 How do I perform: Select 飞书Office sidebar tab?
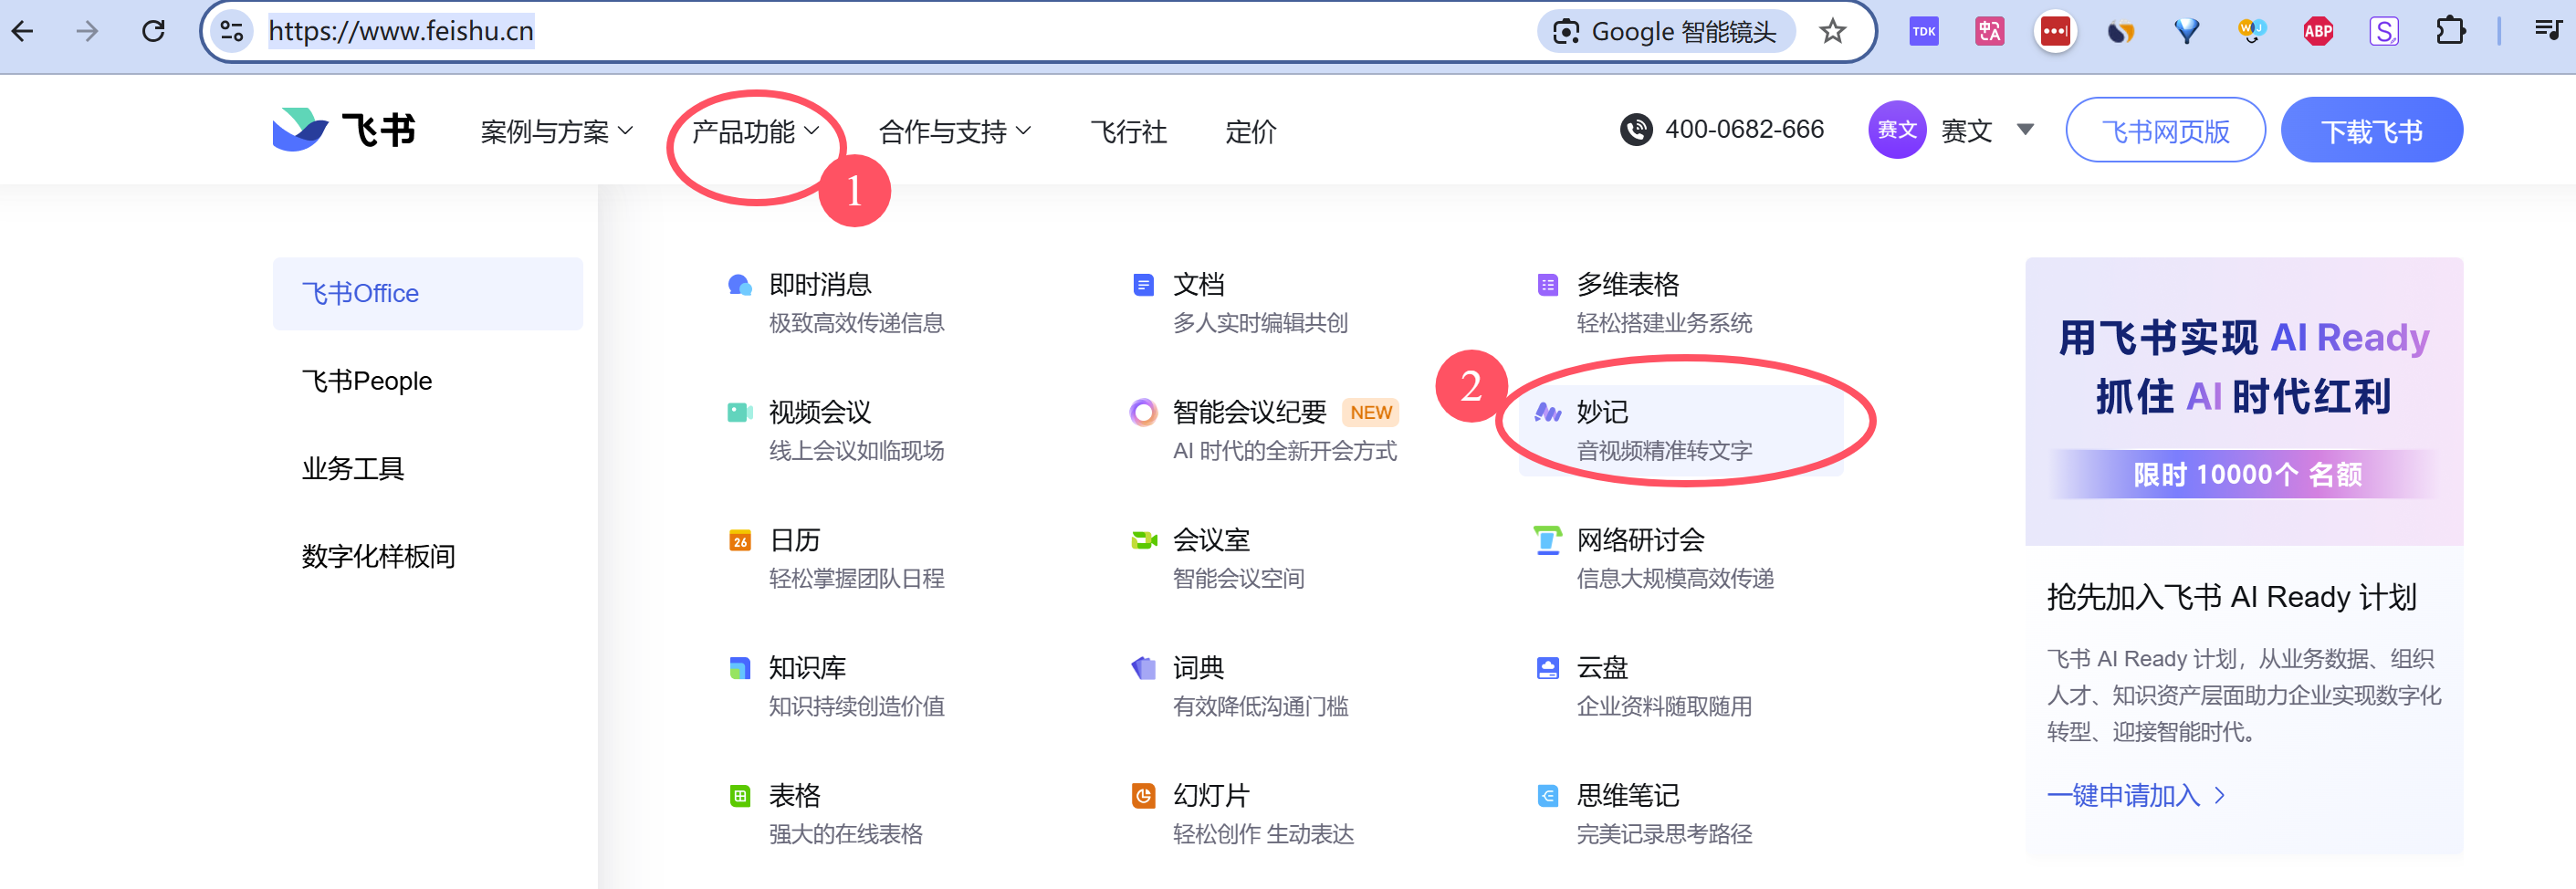tap(428, 293)
